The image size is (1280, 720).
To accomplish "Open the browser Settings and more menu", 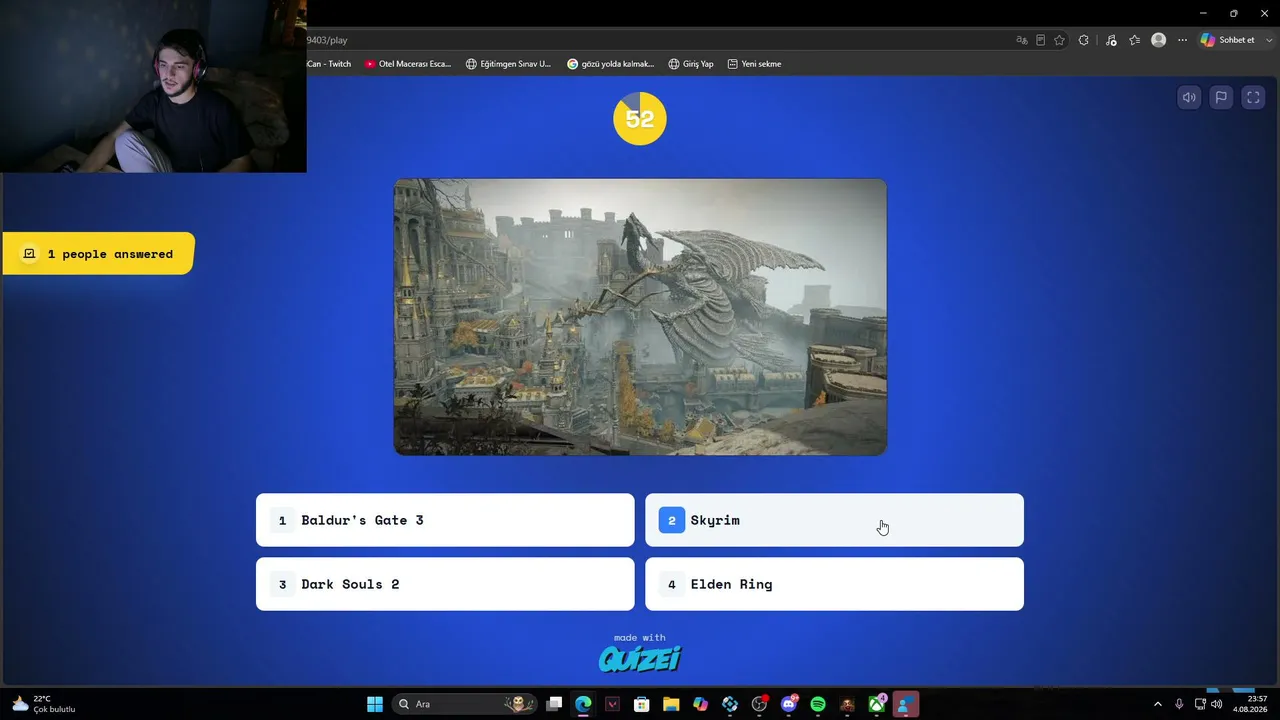I will [x=1182, y=40].
